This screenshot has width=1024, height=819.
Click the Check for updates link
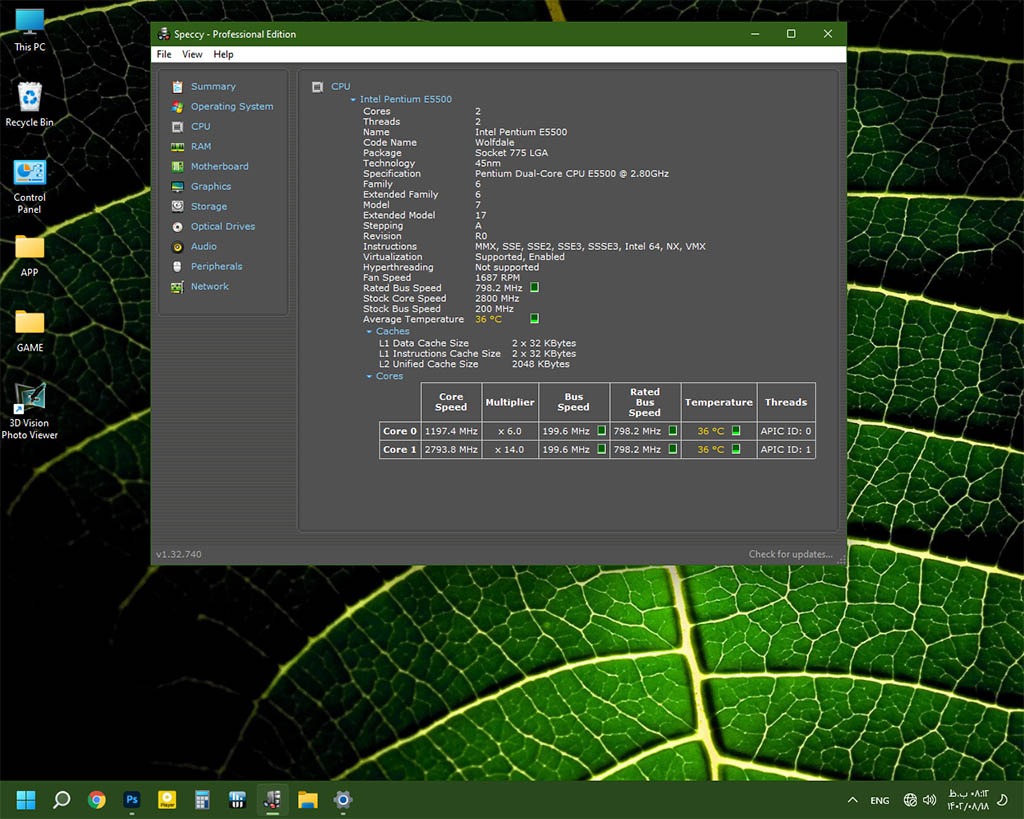(x=790, y=554)
